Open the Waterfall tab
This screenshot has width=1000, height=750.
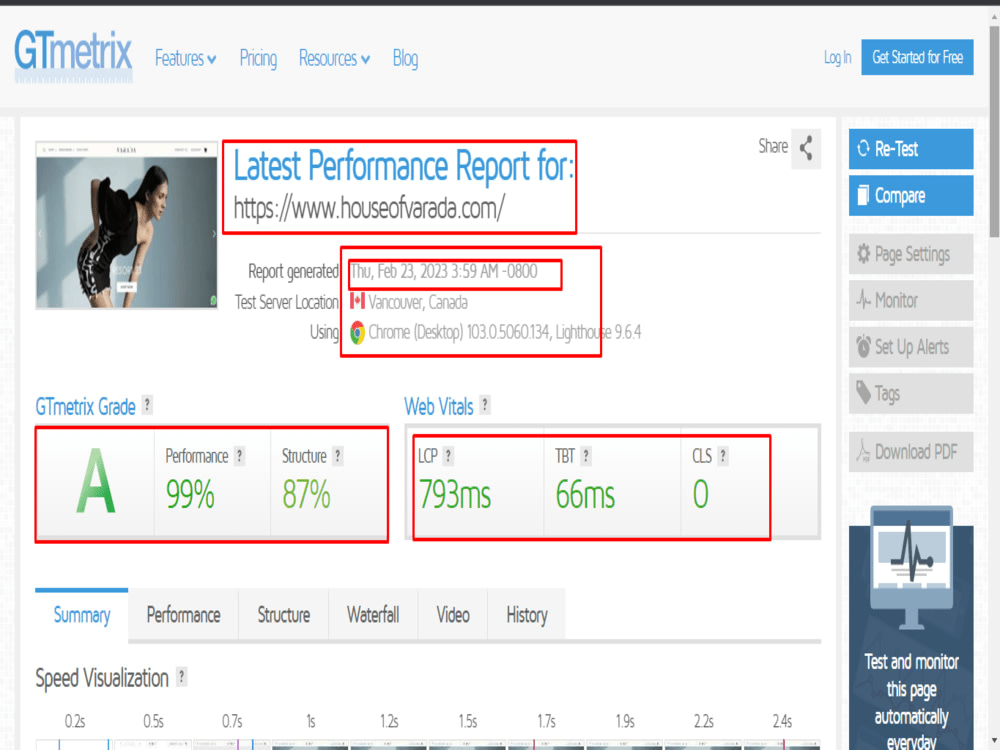pos(373,615)
